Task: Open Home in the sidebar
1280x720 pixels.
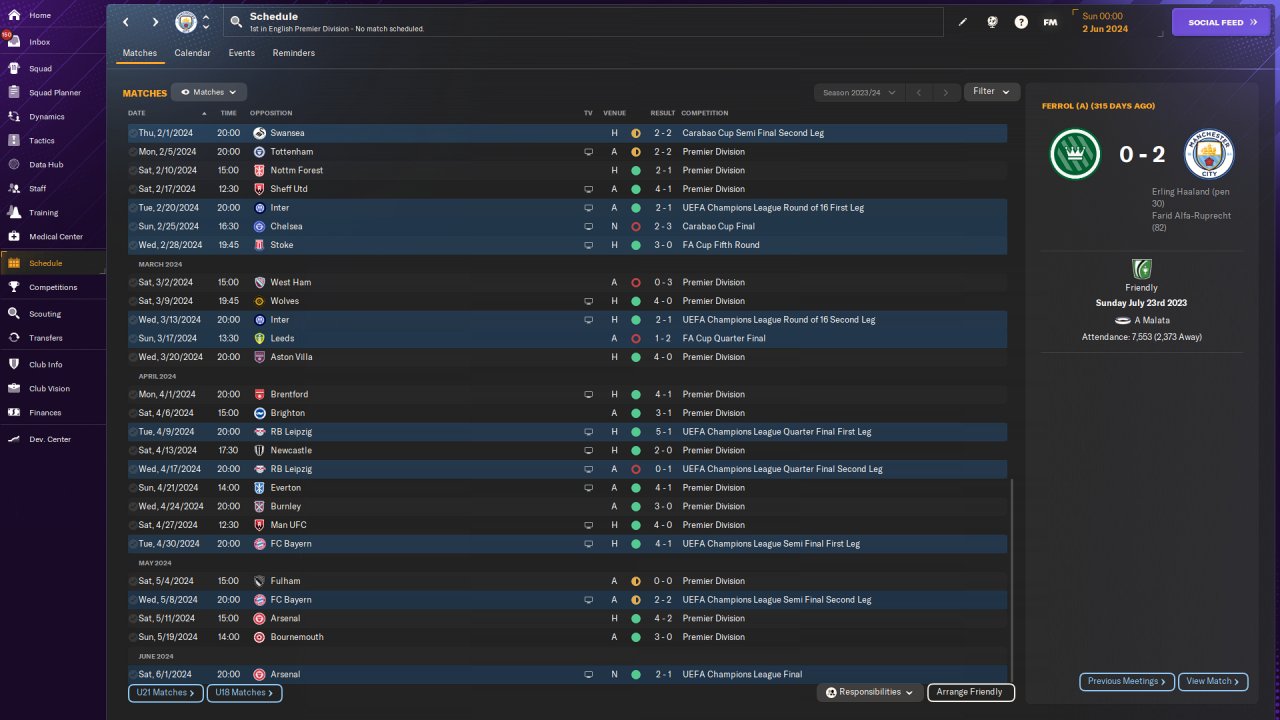Action: (53, 16)
